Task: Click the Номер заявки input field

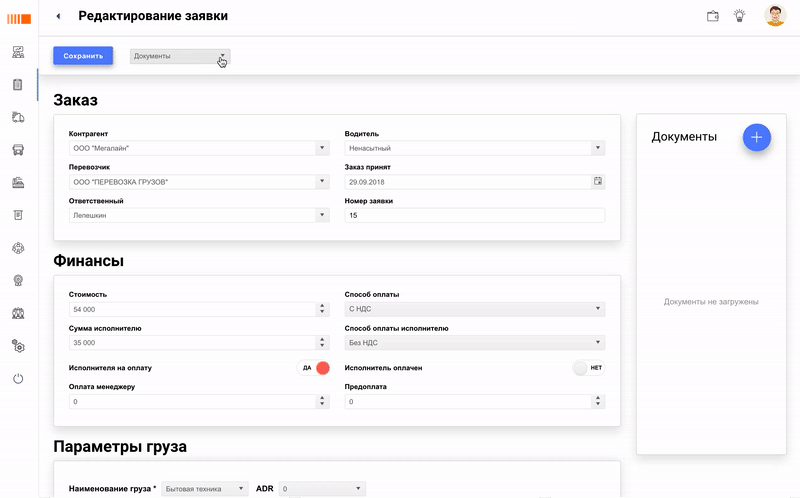Action: pyautogui.click(x=475, y=215)
